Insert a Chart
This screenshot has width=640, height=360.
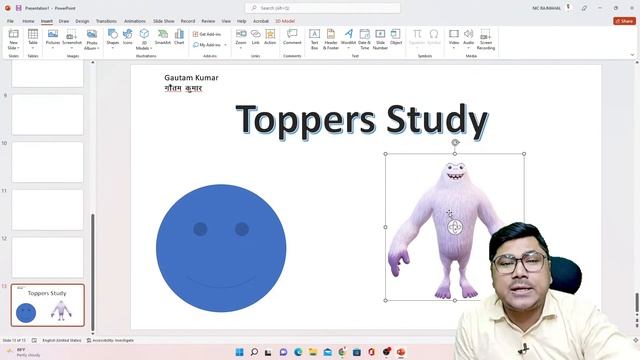pyautogui.click(x=179, y=37)
